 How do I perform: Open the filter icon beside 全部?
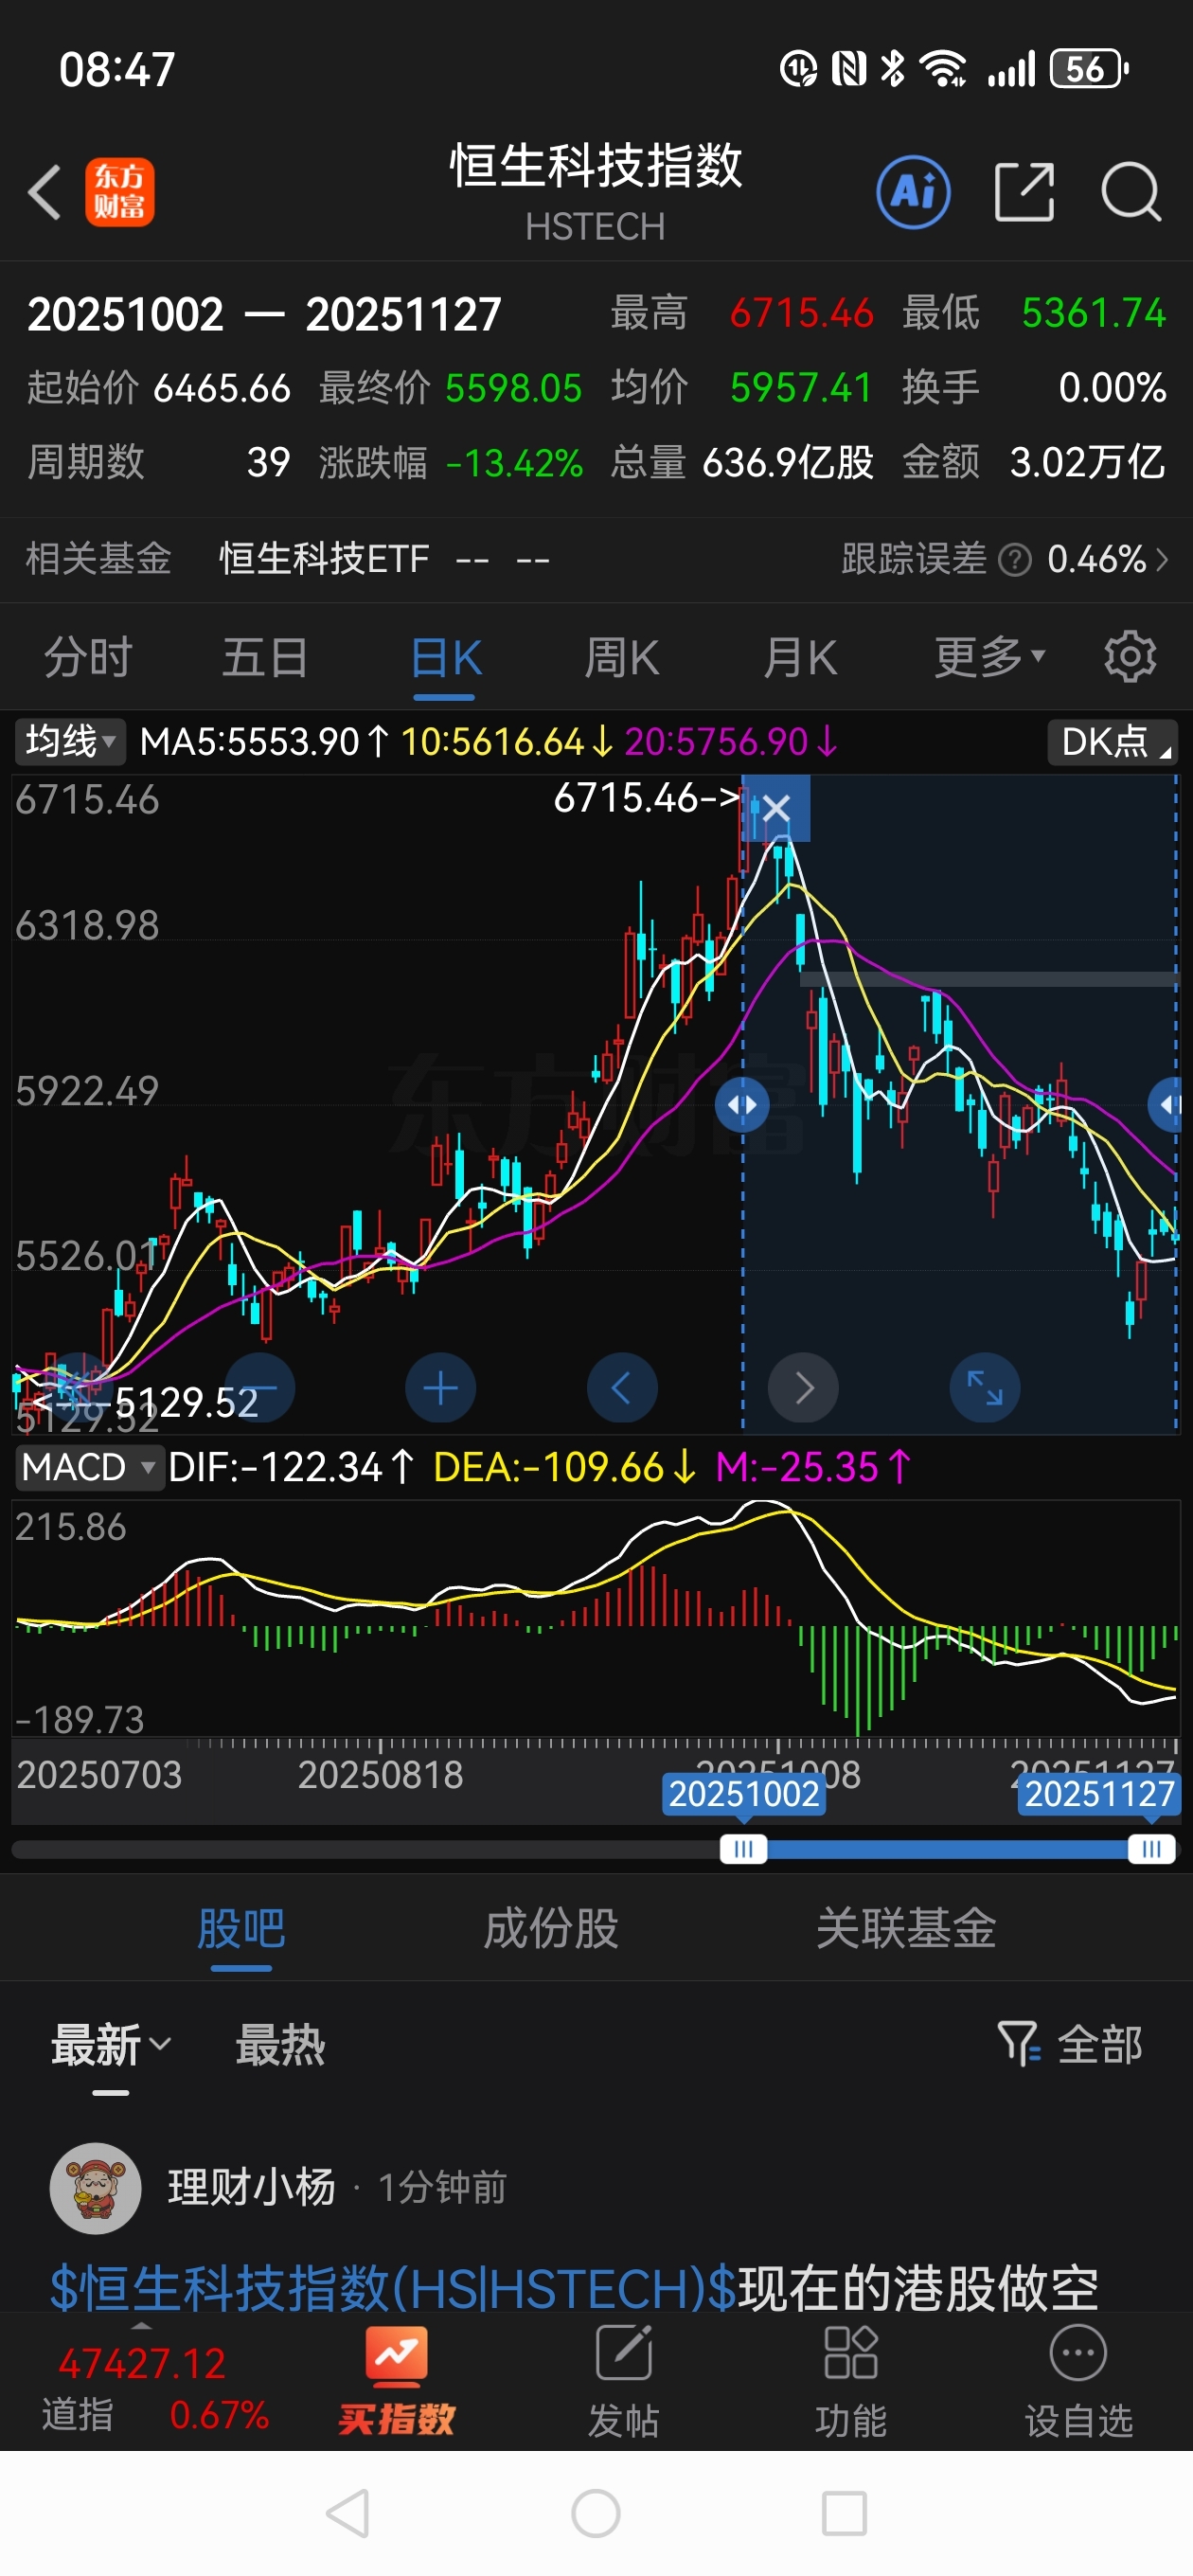point(1019,2043)
